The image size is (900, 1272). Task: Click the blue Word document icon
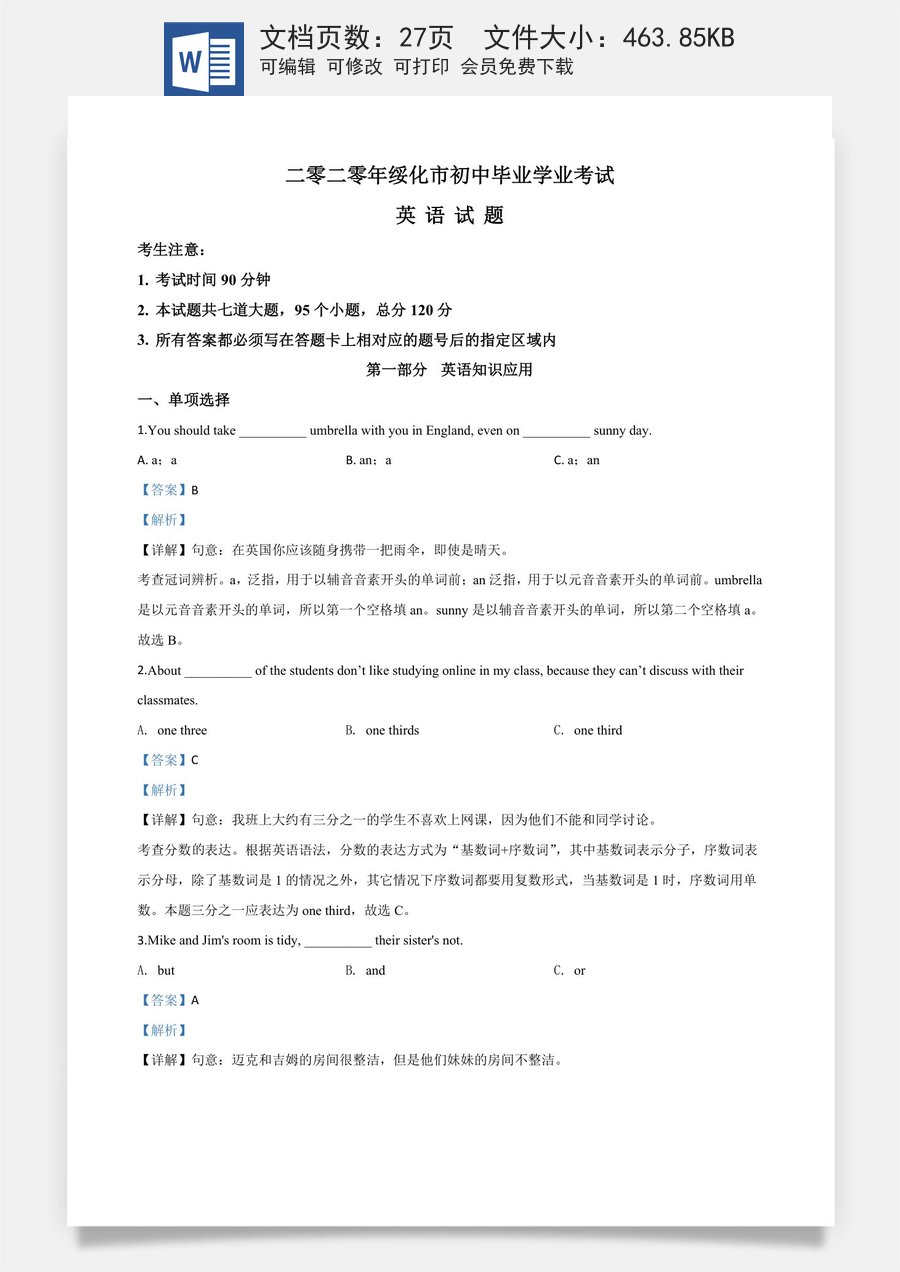[204, 59]
